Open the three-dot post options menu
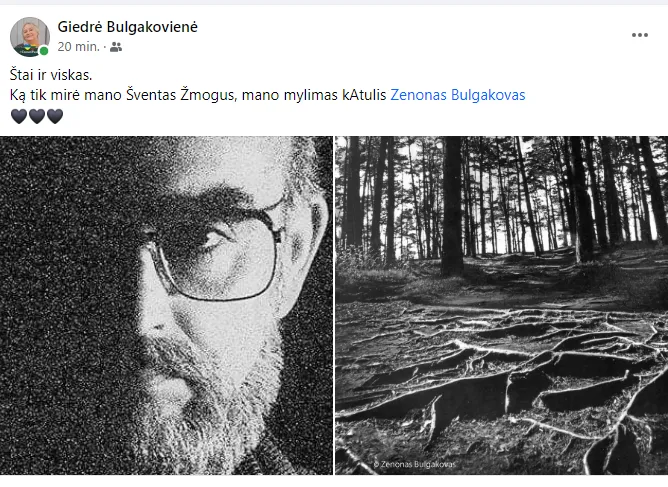Image resolution: width=668 pixels, height=487 pixels. point(639,35)
